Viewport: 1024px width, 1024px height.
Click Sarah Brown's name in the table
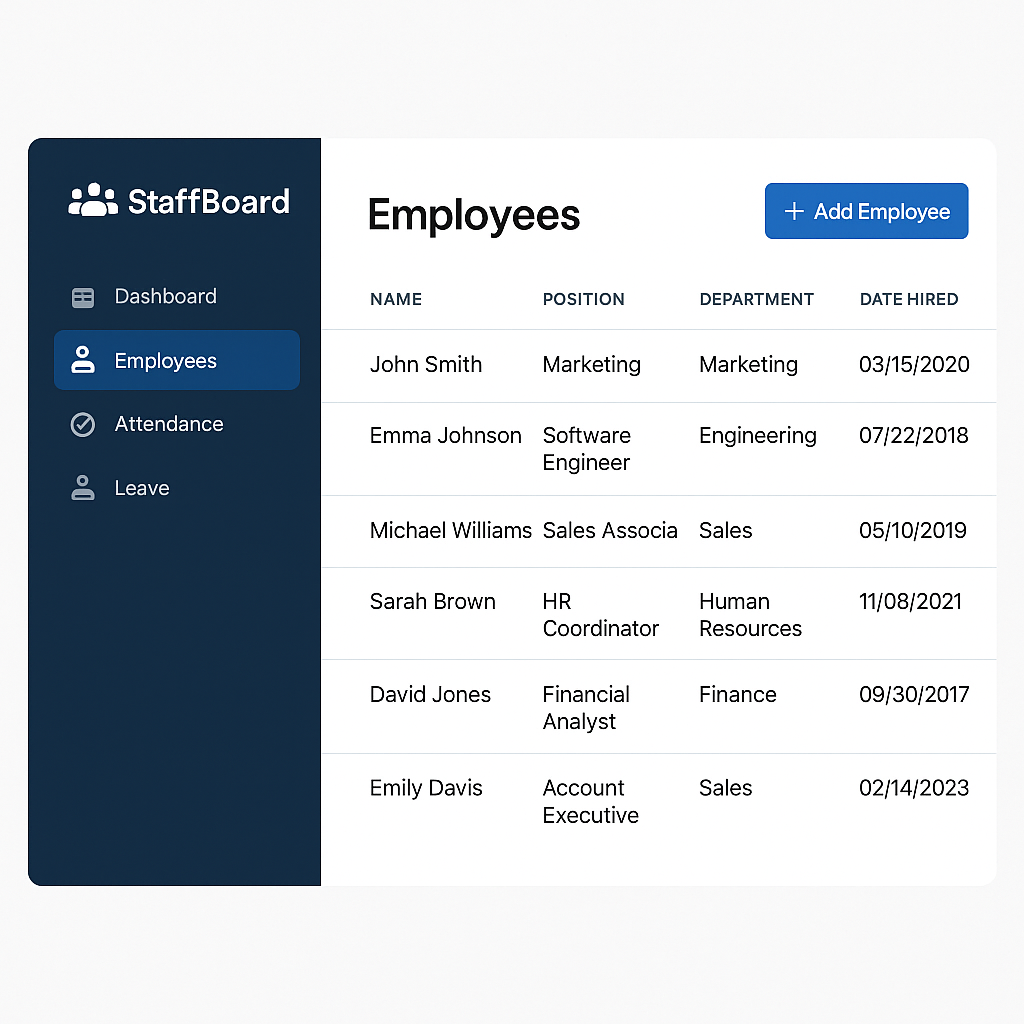coord(432,602)
